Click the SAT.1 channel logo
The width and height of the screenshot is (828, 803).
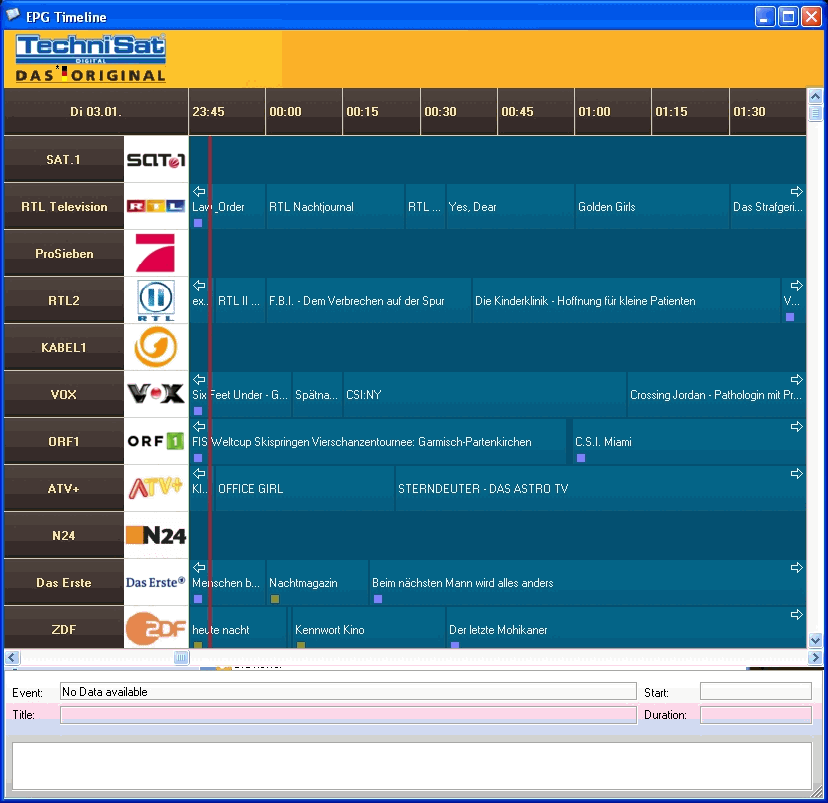156,159
